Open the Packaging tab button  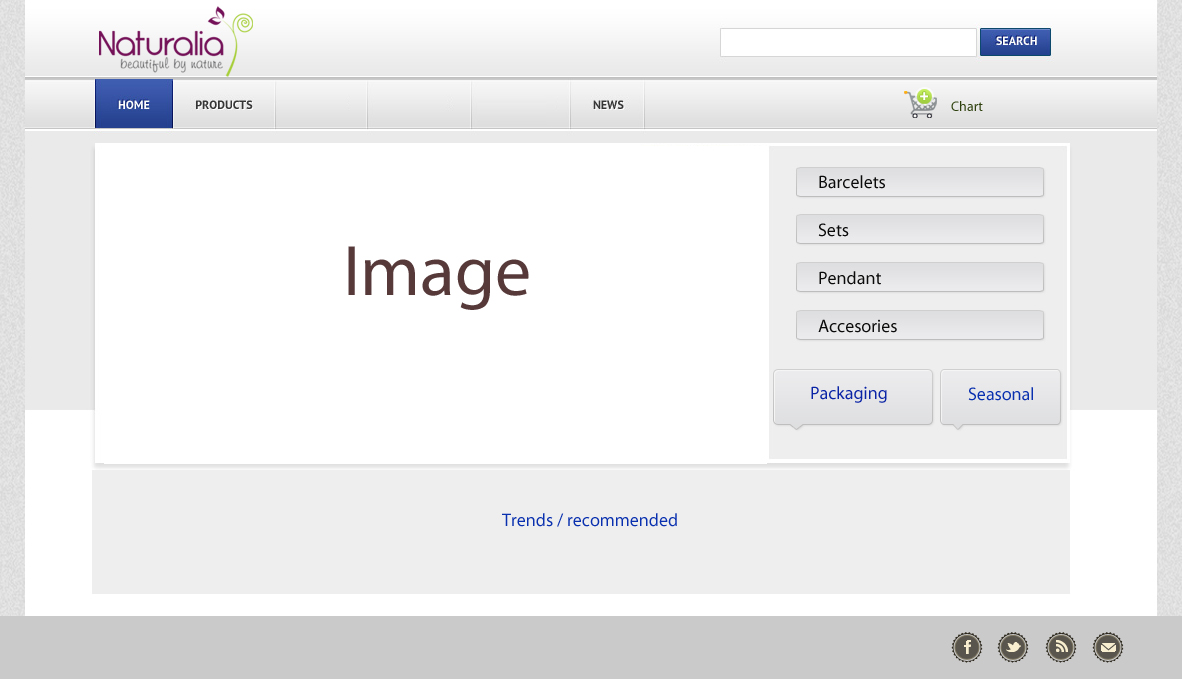852,395
